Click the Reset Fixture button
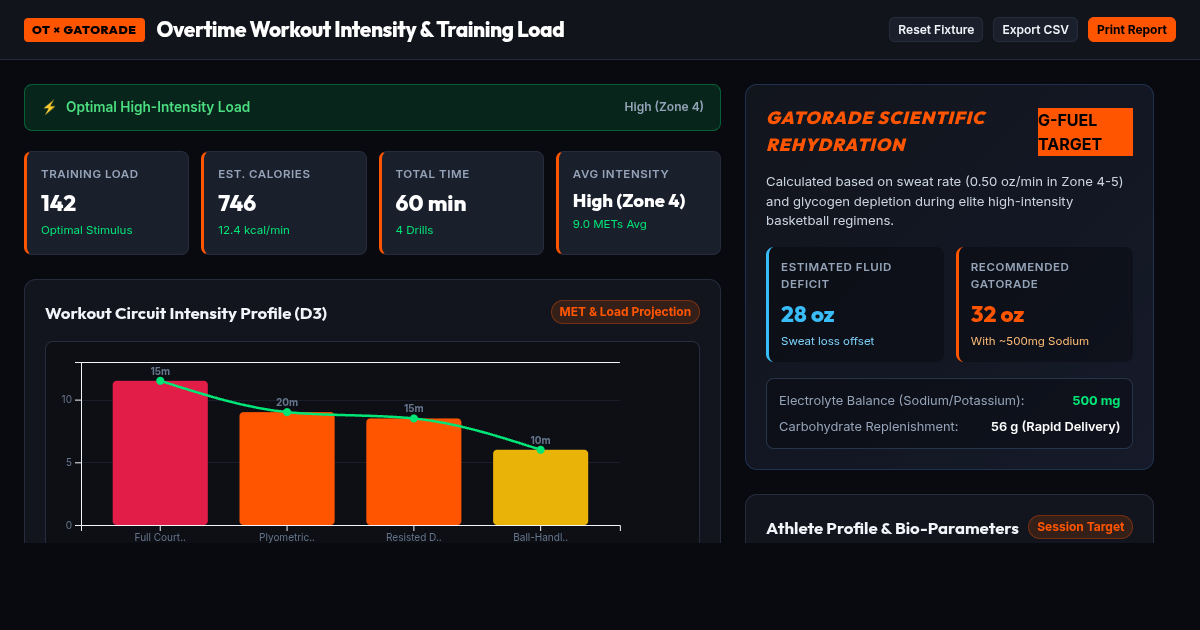This screenshot has height=630, width=1200. [x=936, y=30]
